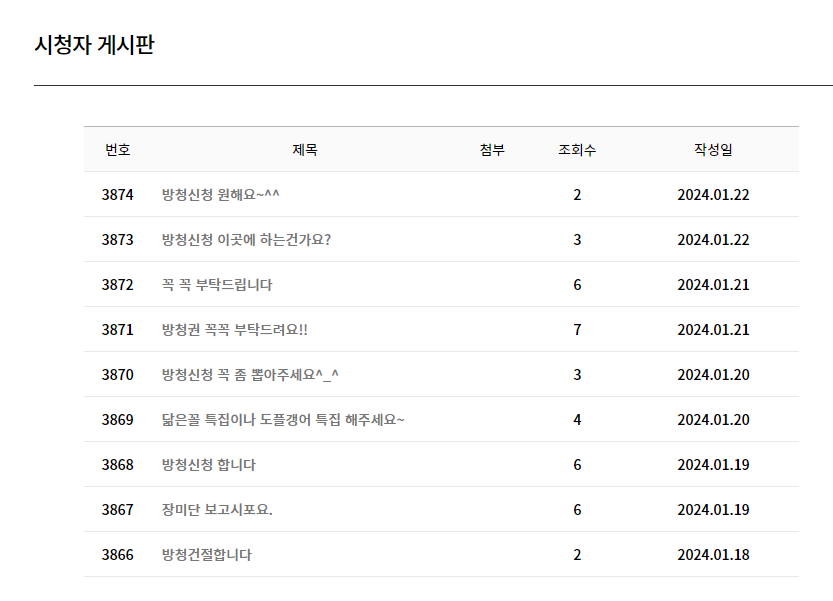
Task: Click view count 6 in row 3867
Action: pos(577,510)
